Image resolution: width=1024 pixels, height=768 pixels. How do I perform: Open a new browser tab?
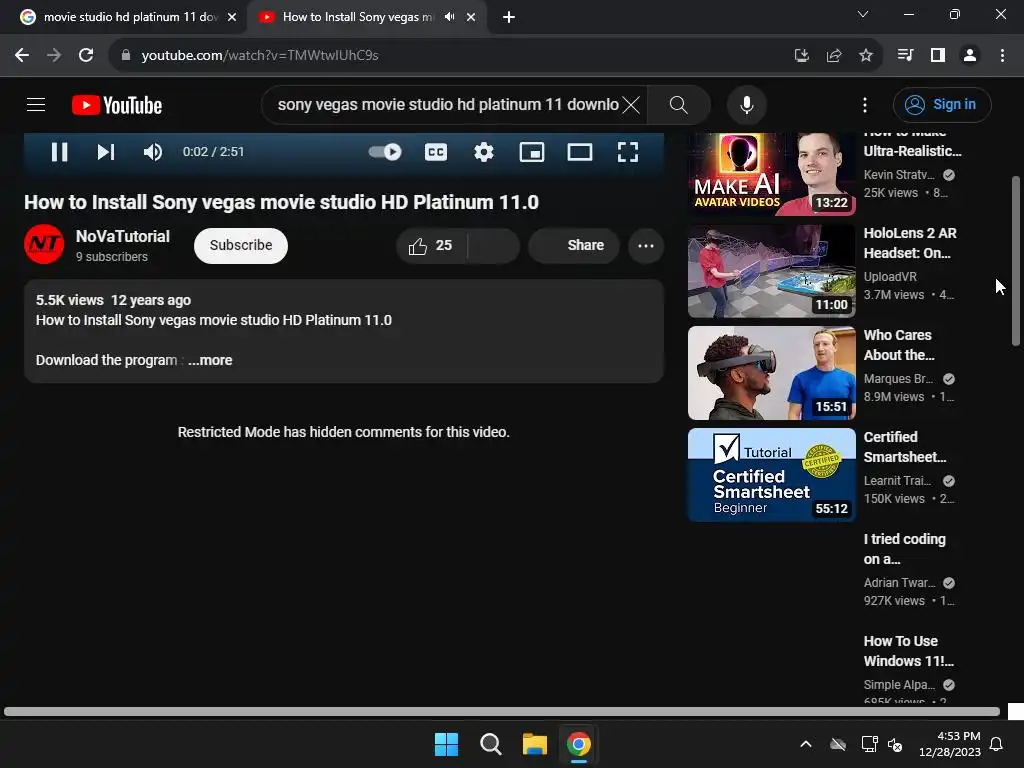(509, 18)
